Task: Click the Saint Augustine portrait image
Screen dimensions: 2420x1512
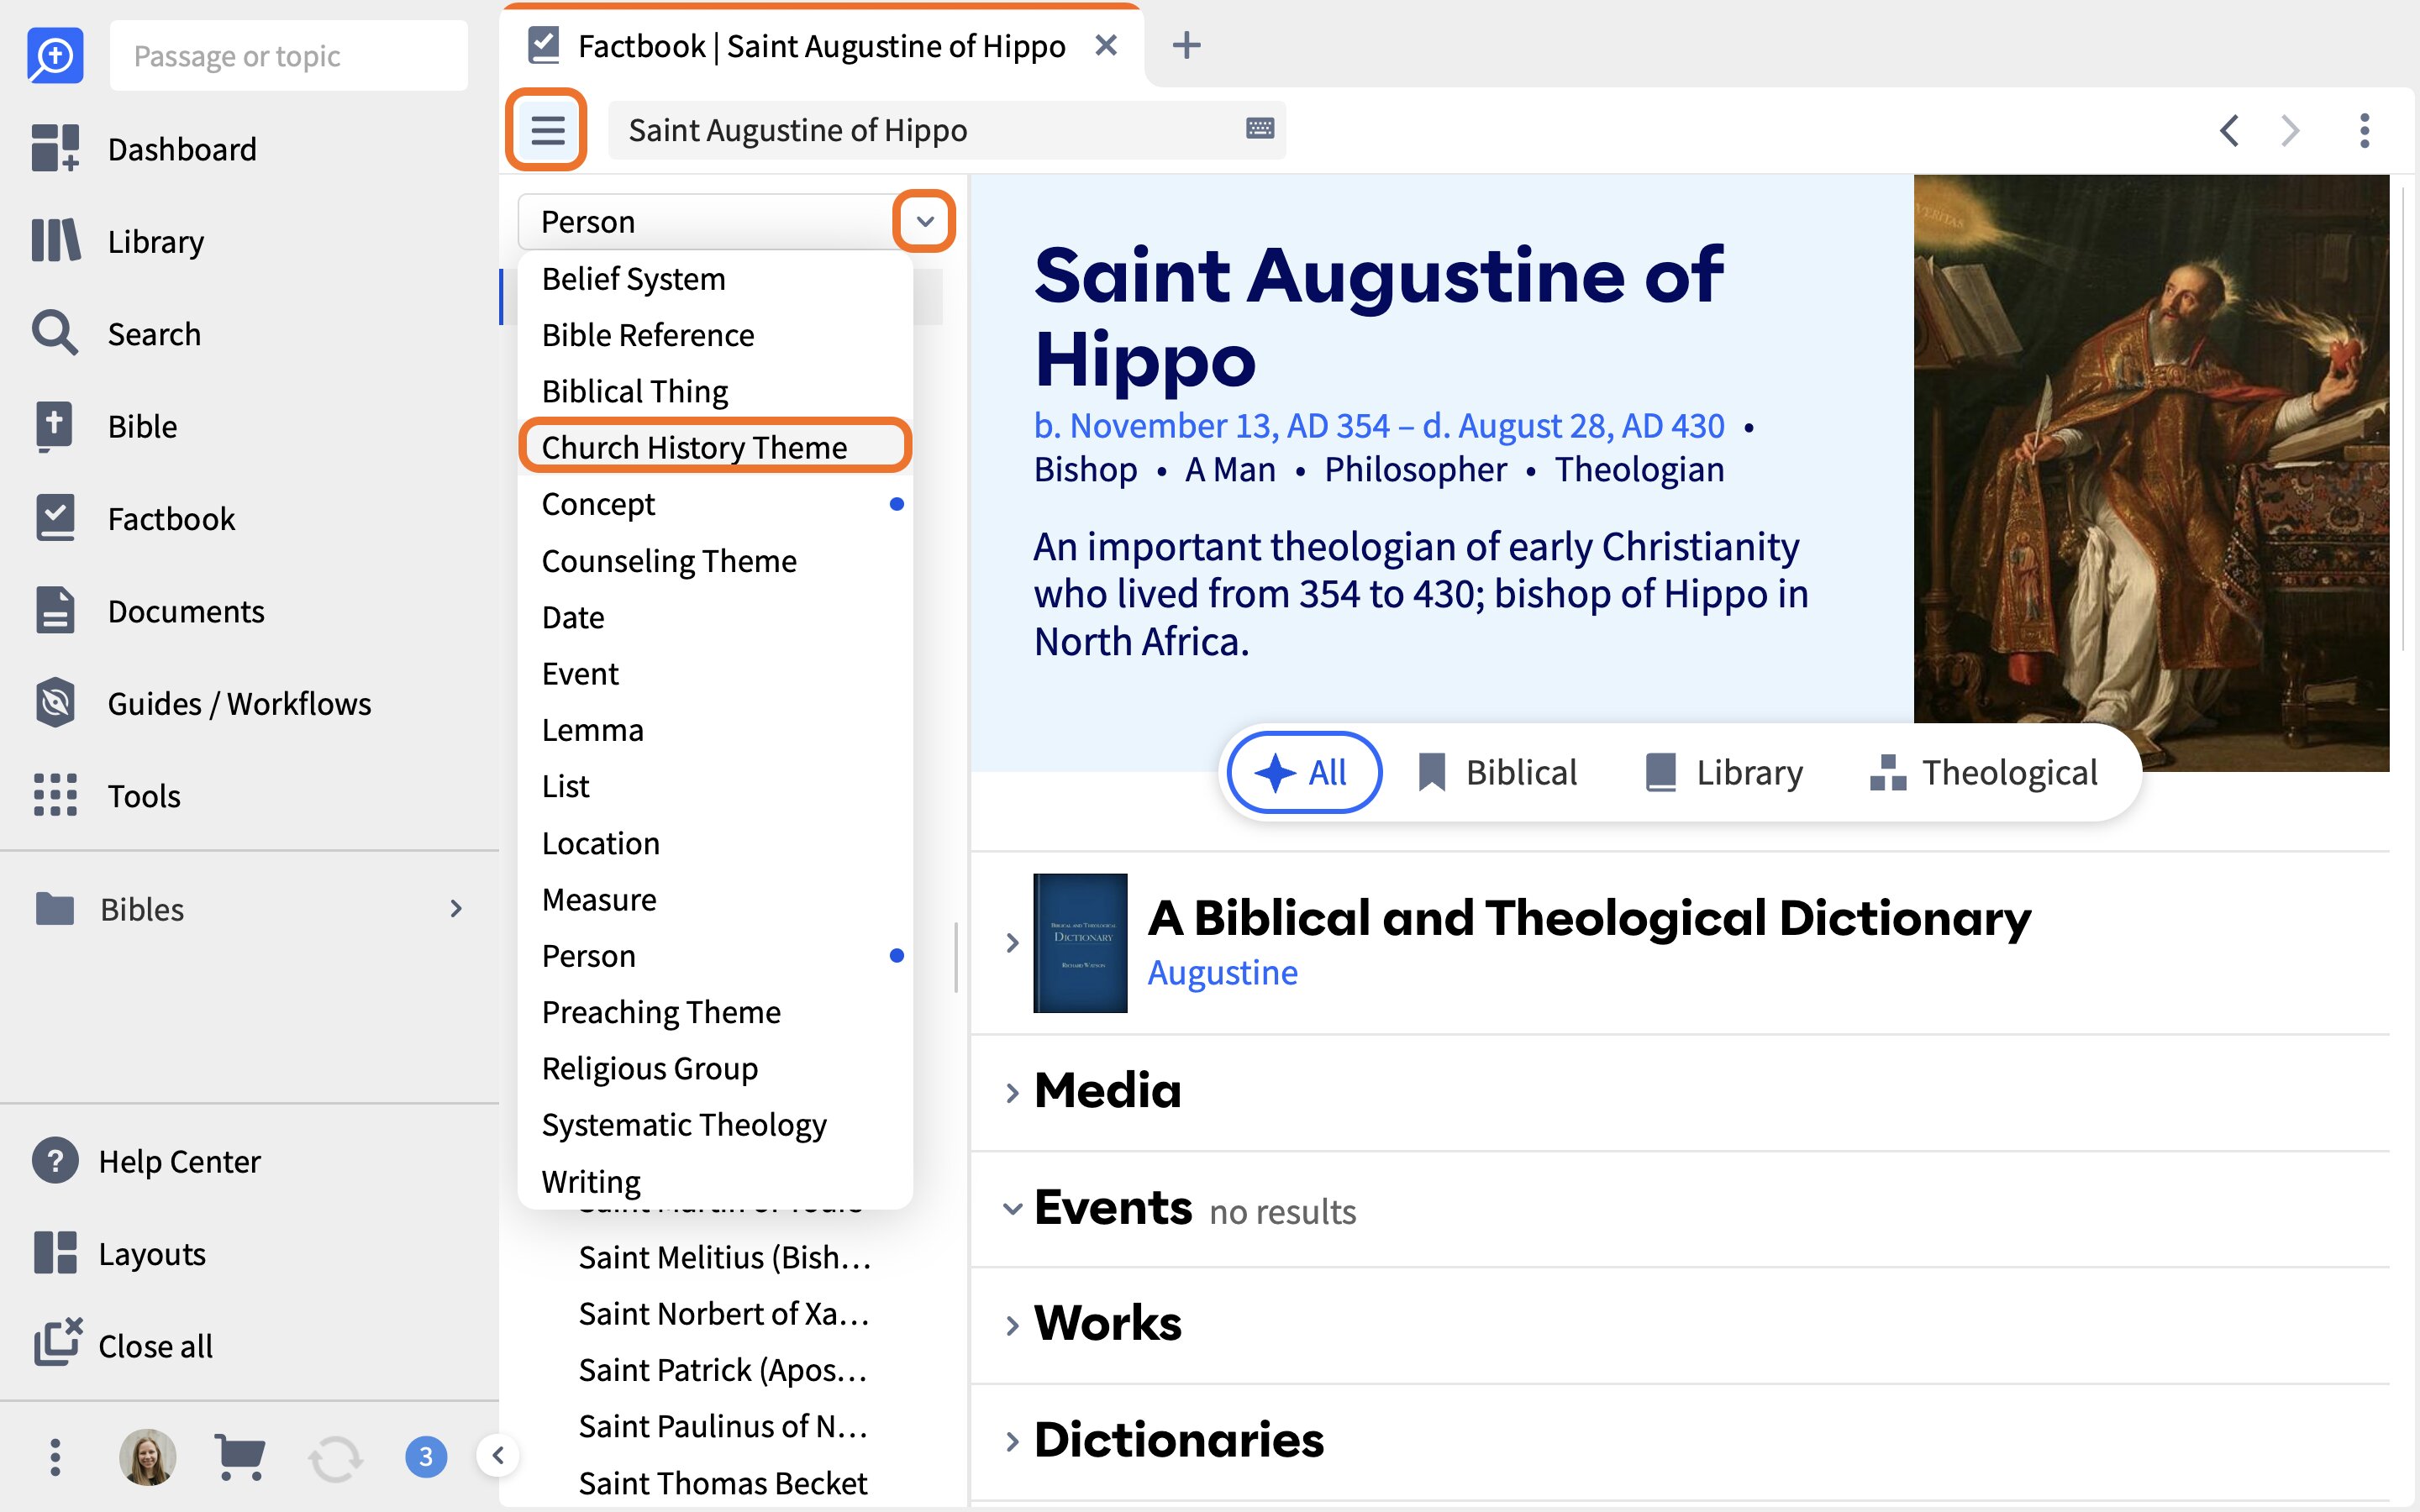Action: pyautogui.click(x=2151, y=472)
